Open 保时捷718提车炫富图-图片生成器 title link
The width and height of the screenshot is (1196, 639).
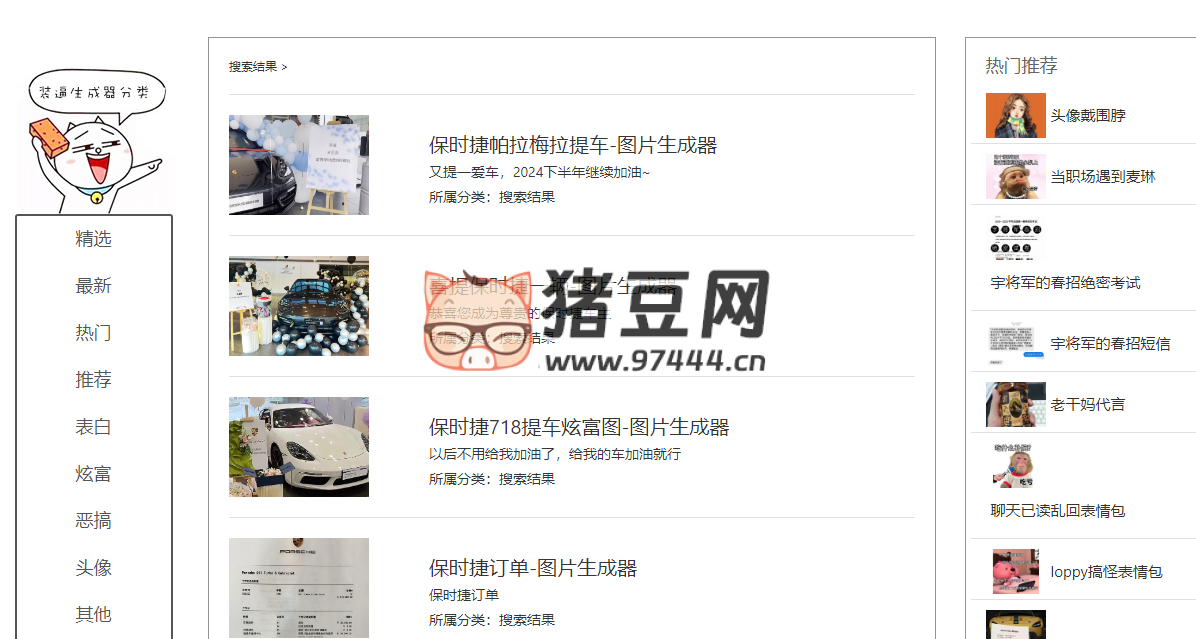click(579, 428)
